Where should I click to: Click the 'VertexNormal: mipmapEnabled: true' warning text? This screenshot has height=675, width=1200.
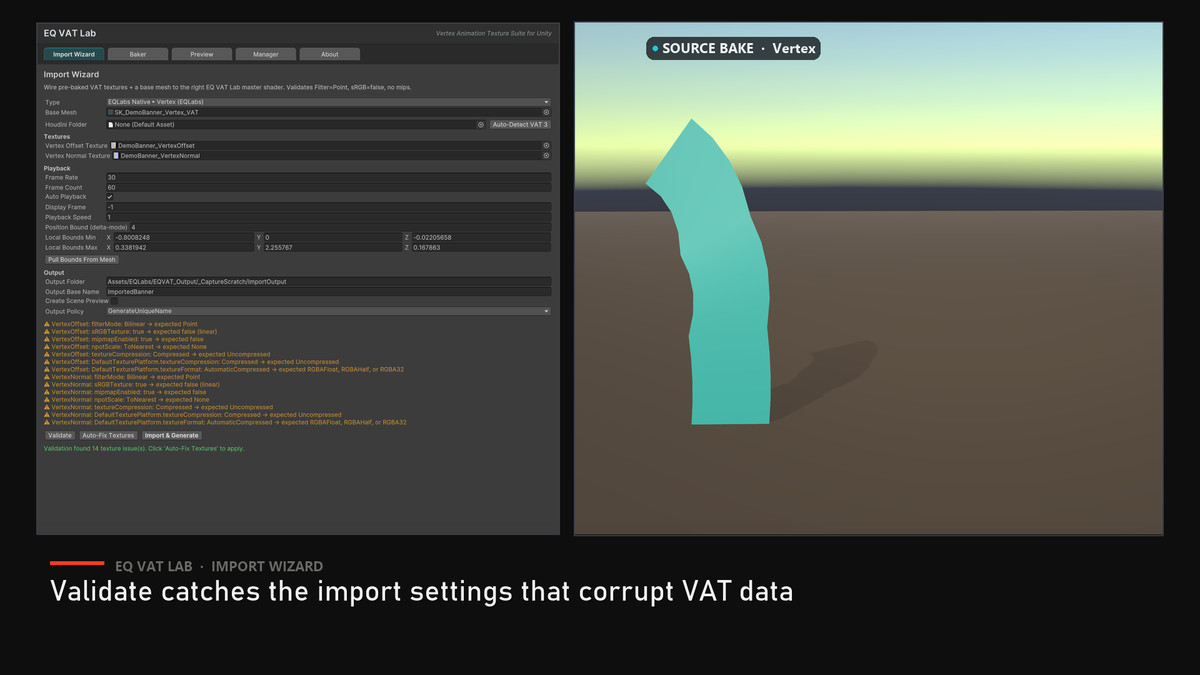pyautogui.click(x=129, y=392)
